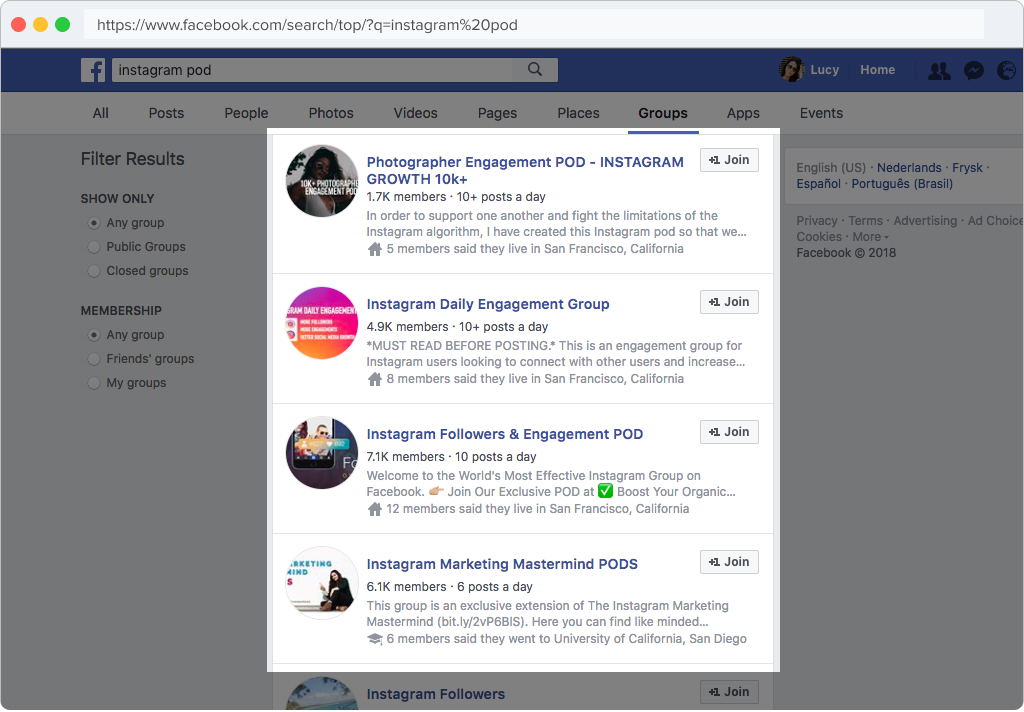Open the Terms footer link

pos(865,221)
